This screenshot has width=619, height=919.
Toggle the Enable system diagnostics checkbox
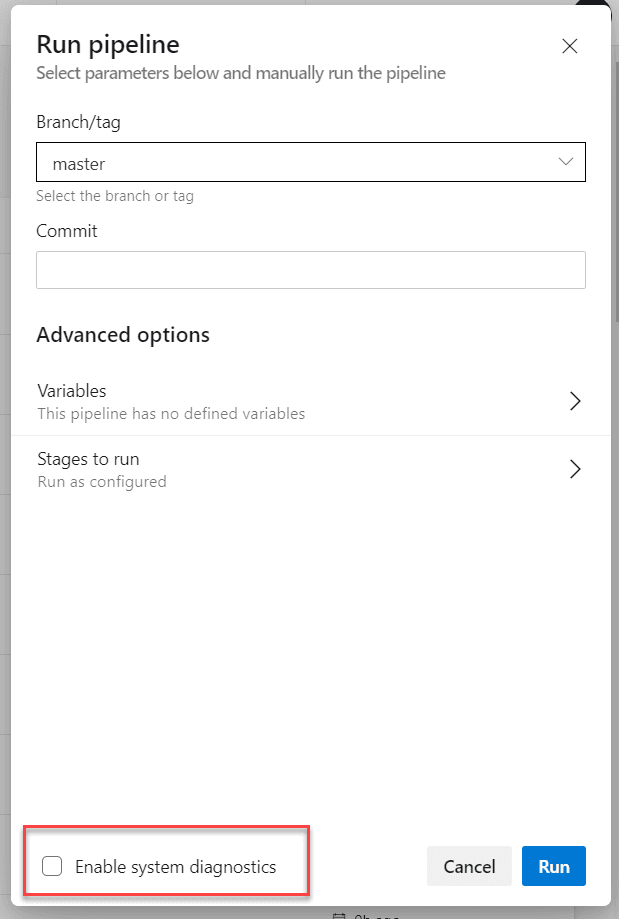click(52, 866)
